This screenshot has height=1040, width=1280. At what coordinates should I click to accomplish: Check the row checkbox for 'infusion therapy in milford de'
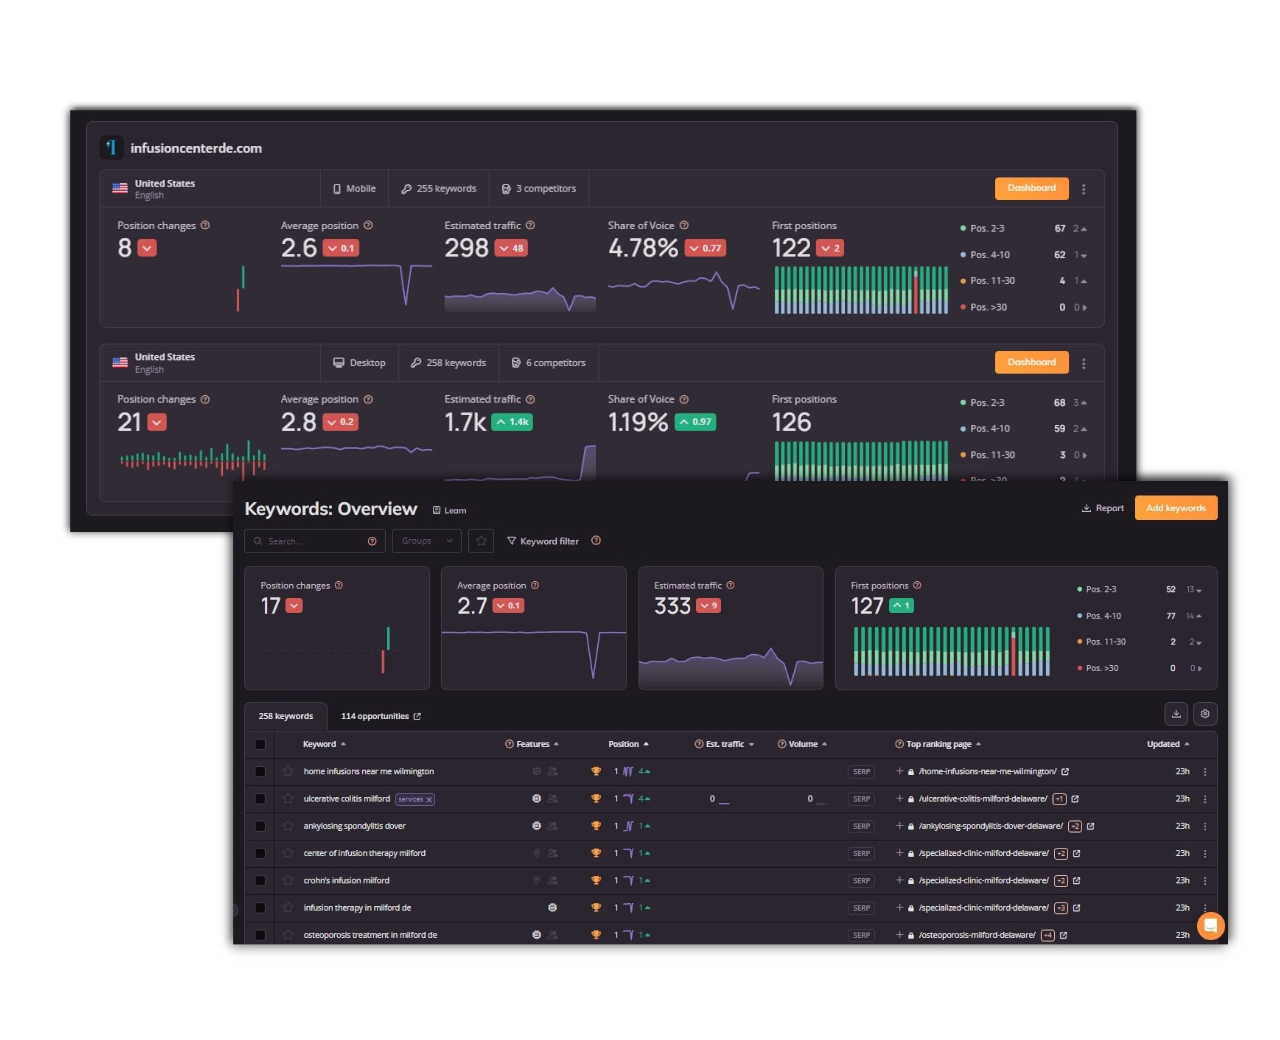point(260,907)
